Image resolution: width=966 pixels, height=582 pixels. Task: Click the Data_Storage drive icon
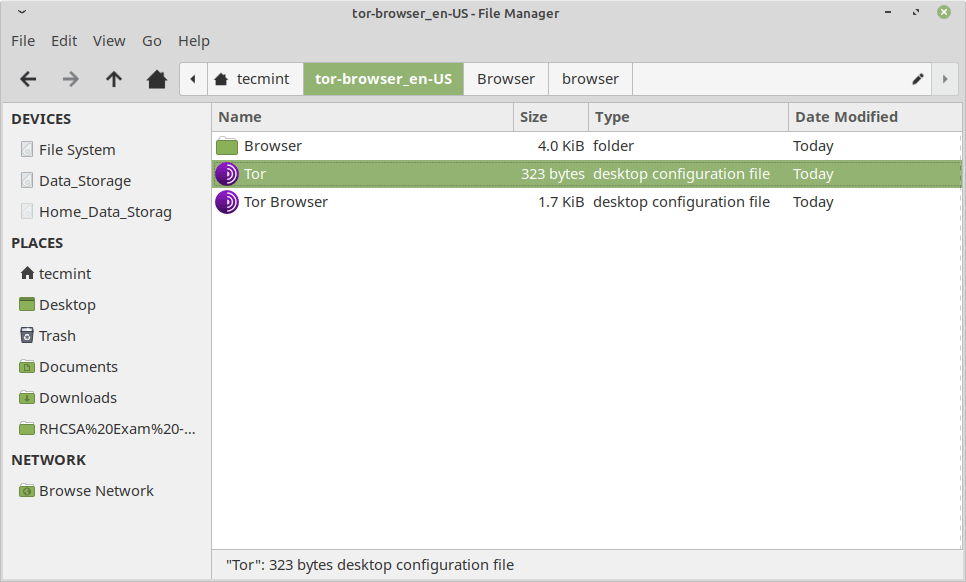click(x=26, y=180)
